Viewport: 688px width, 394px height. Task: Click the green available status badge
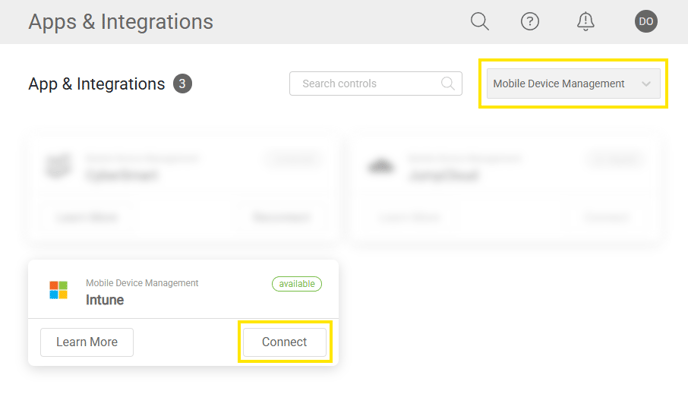click(297, 284)
